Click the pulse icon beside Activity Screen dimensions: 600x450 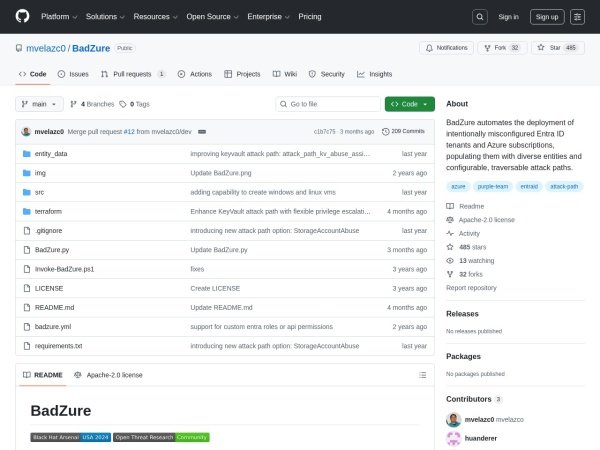tap(450, 233)
